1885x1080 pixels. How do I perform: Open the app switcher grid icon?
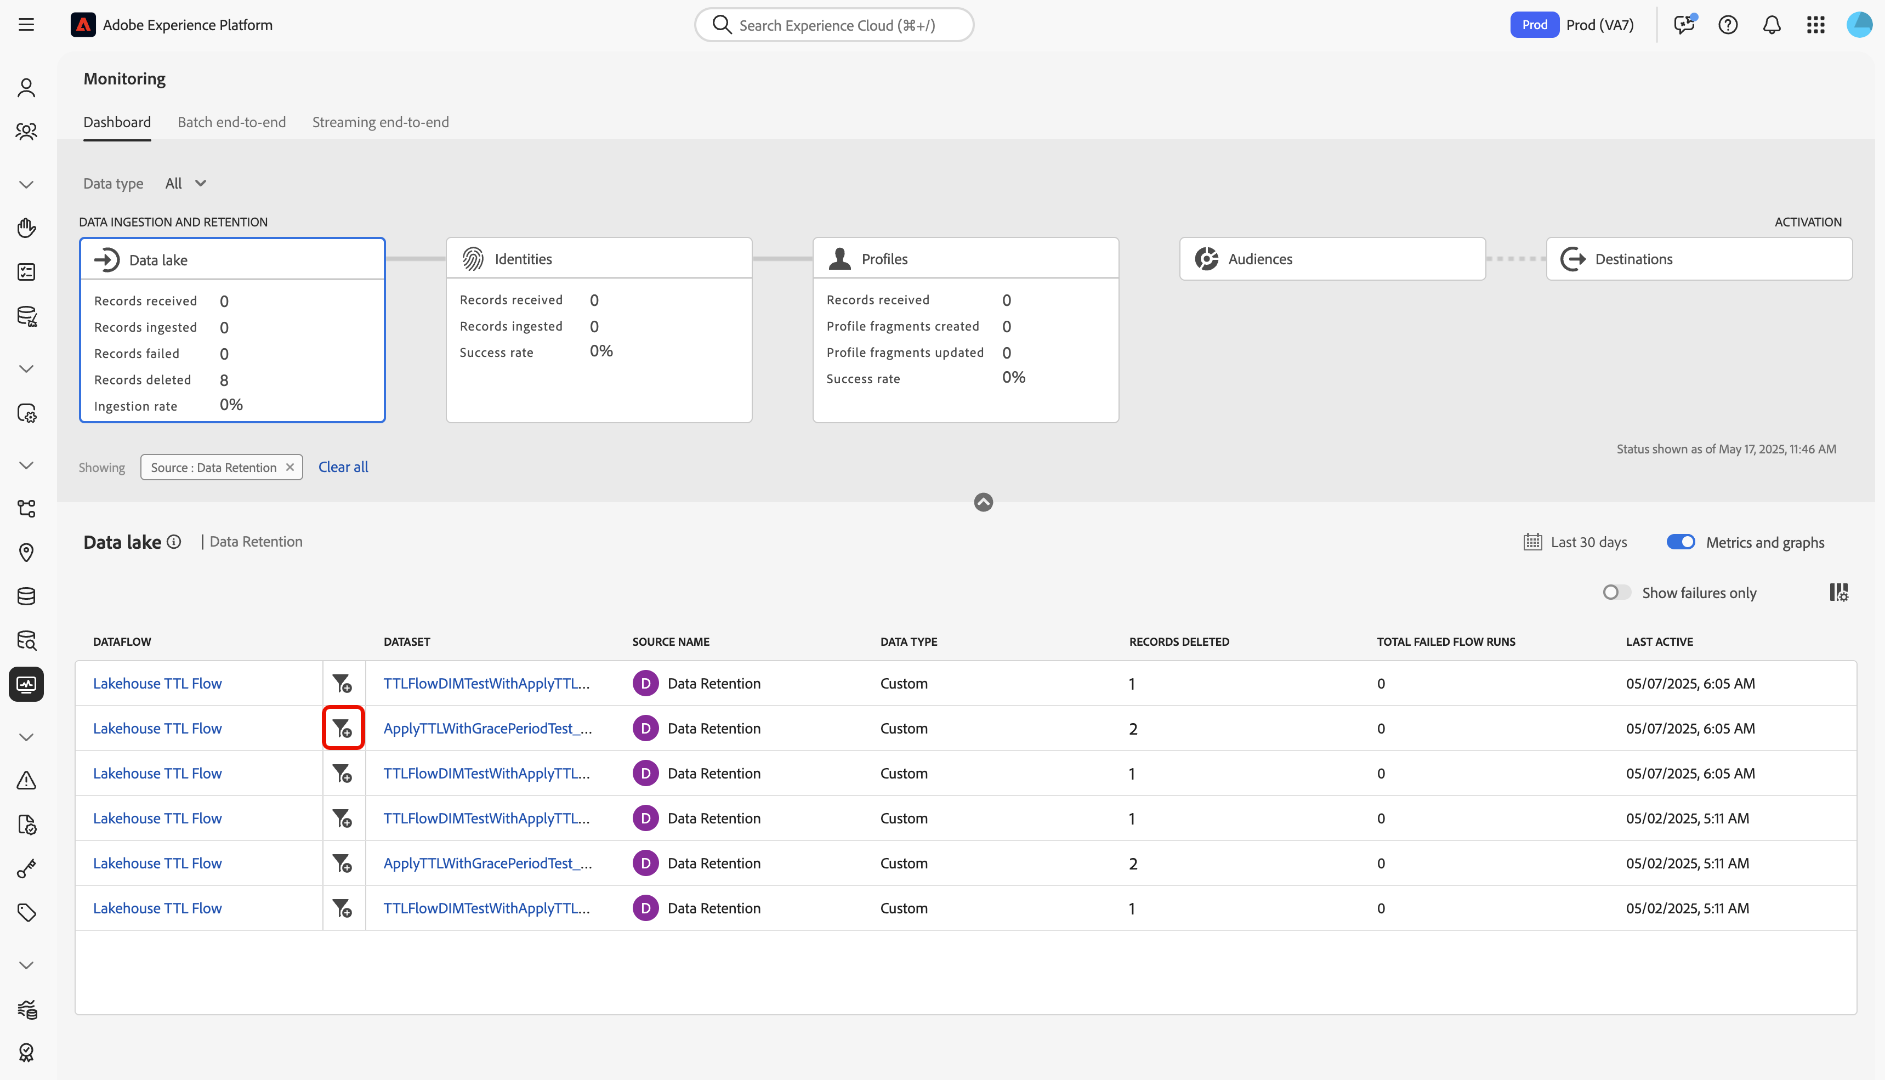pos(1816,25)
